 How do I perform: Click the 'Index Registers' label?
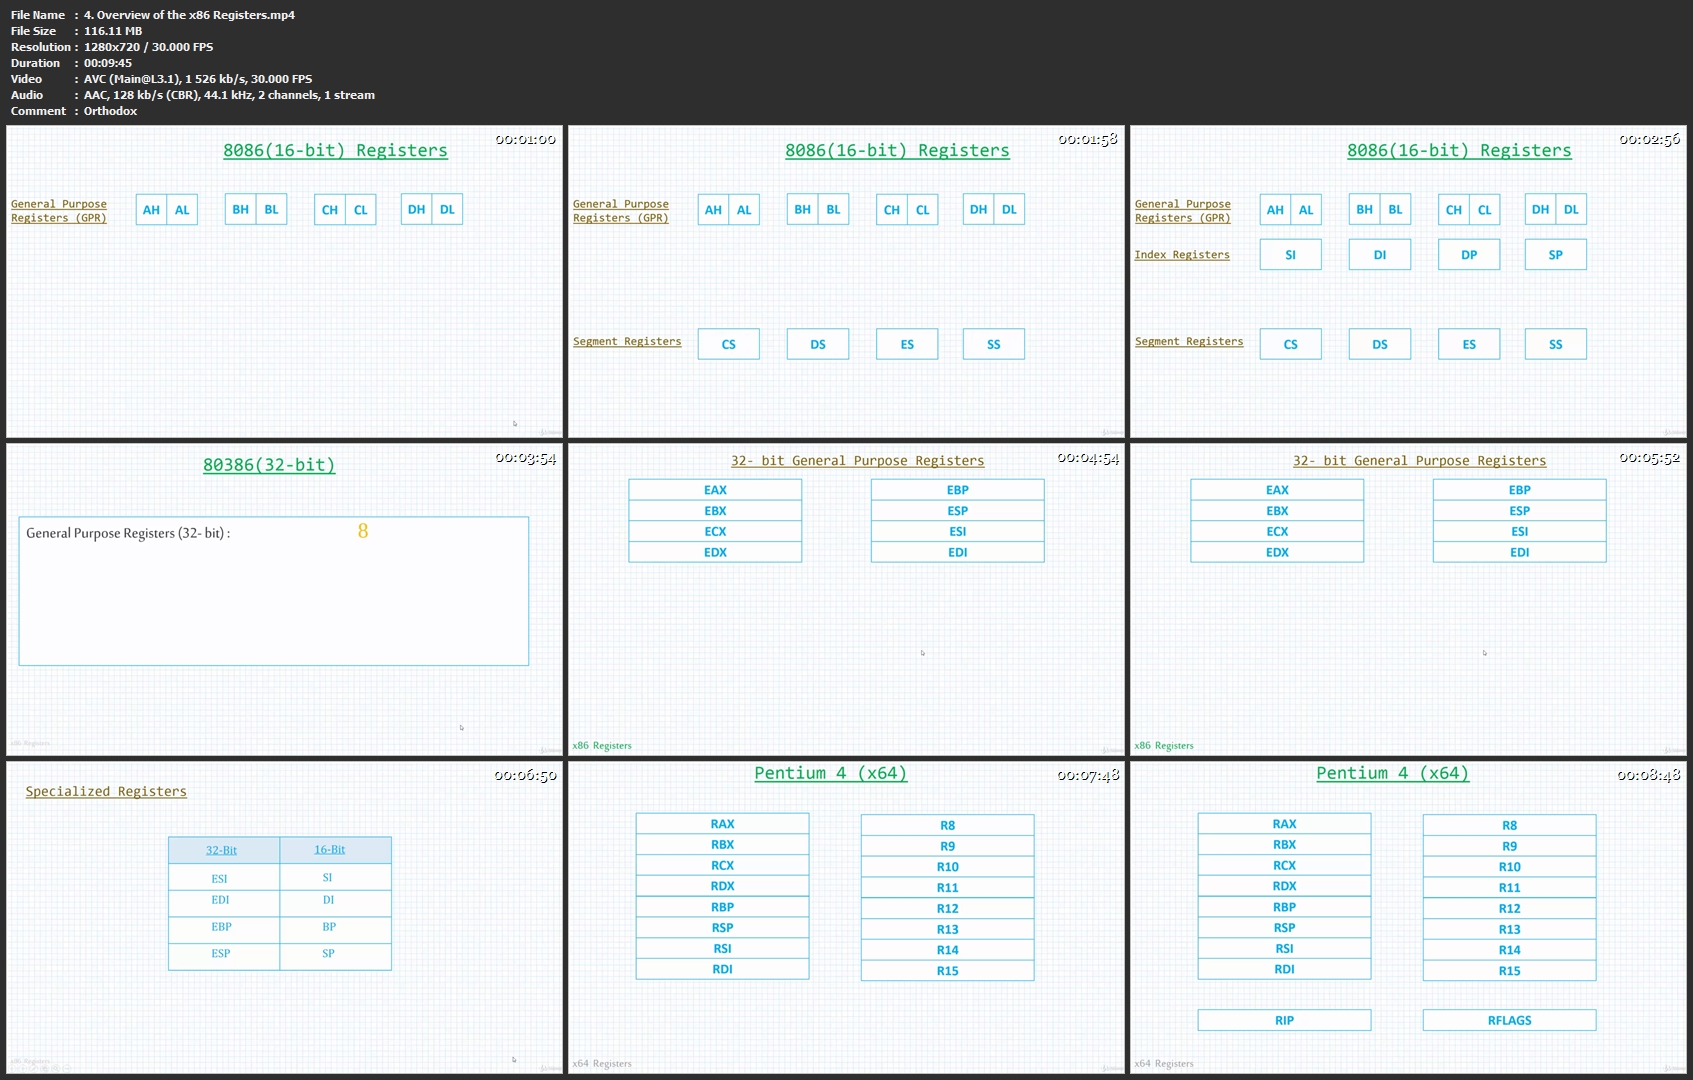(1182, 255)
